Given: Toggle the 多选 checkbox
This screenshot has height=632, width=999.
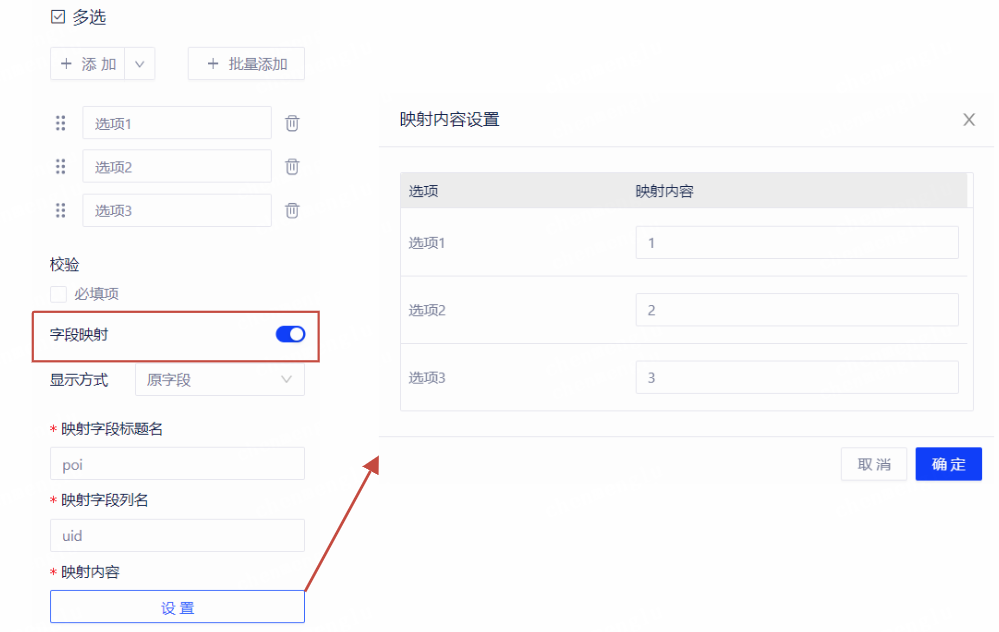Looking at the screenshot, I should click(58, 17).
